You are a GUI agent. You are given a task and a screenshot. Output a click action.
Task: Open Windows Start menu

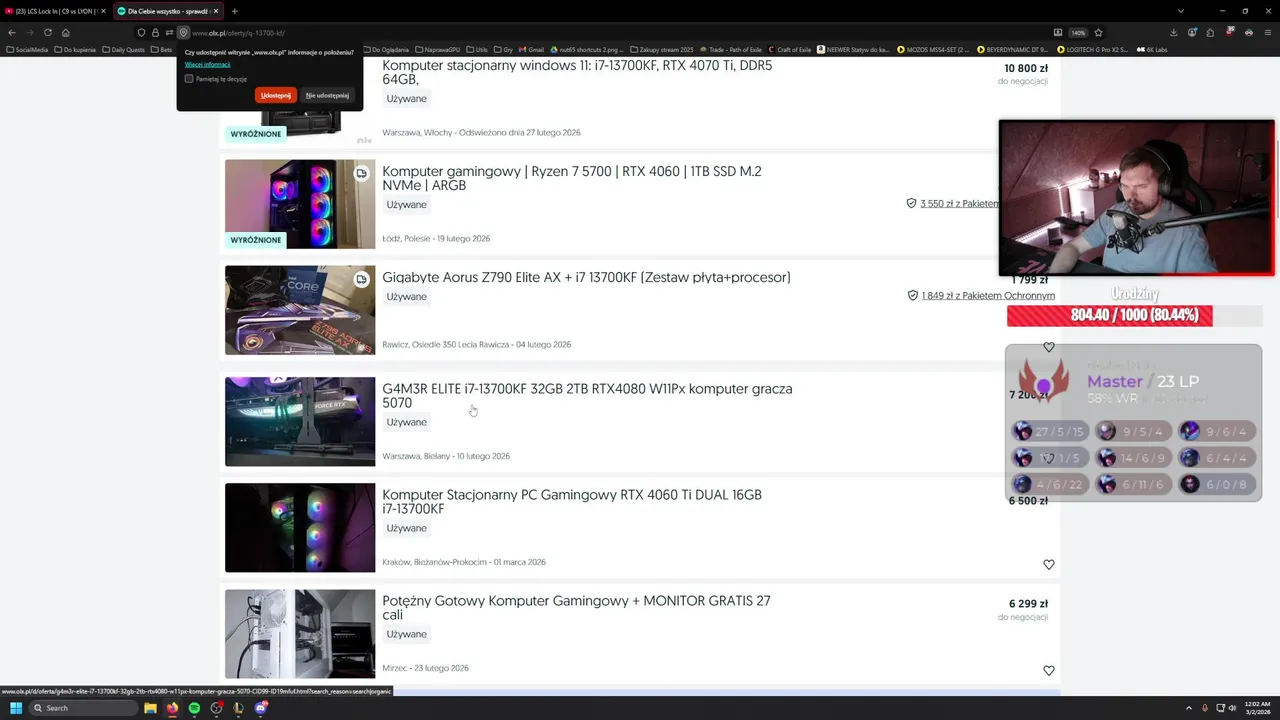(x=16, y=708)
